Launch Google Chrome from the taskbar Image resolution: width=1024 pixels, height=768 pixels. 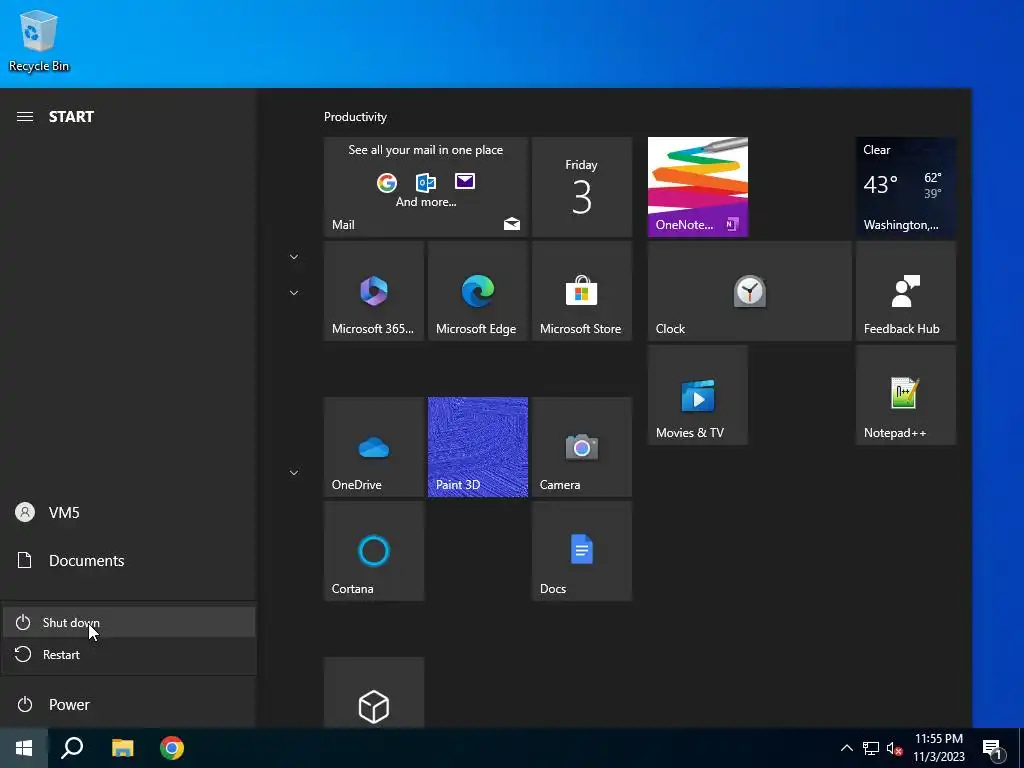point(172,748)
